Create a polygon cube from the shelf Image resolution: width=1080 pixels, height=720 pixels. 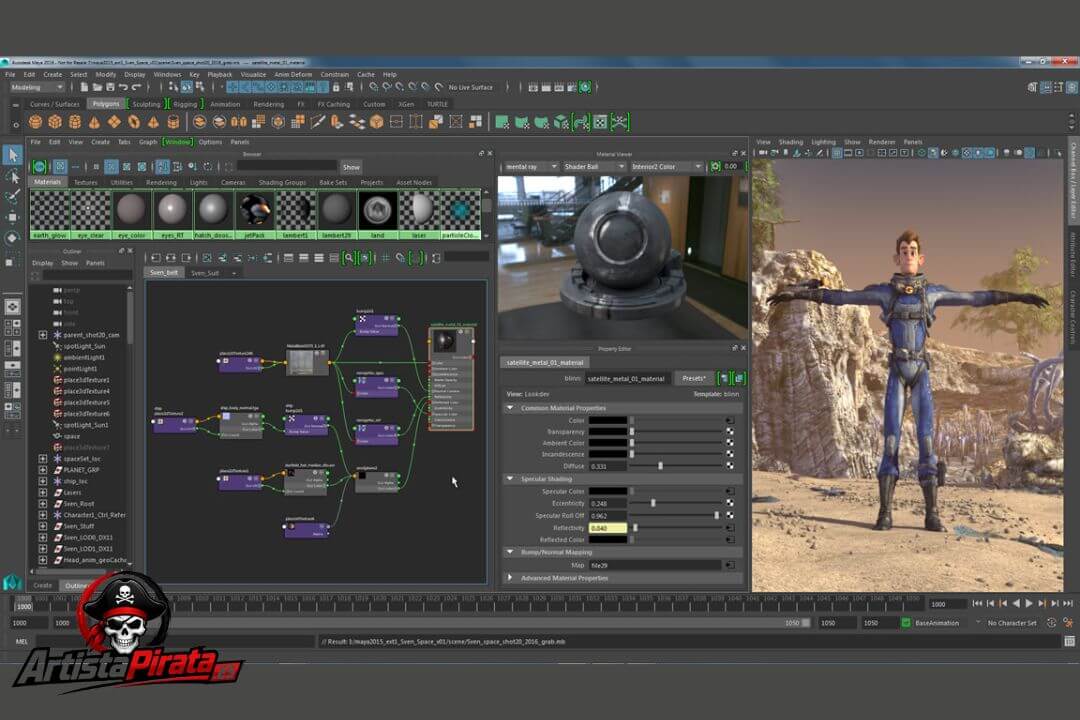pos(55,122)
